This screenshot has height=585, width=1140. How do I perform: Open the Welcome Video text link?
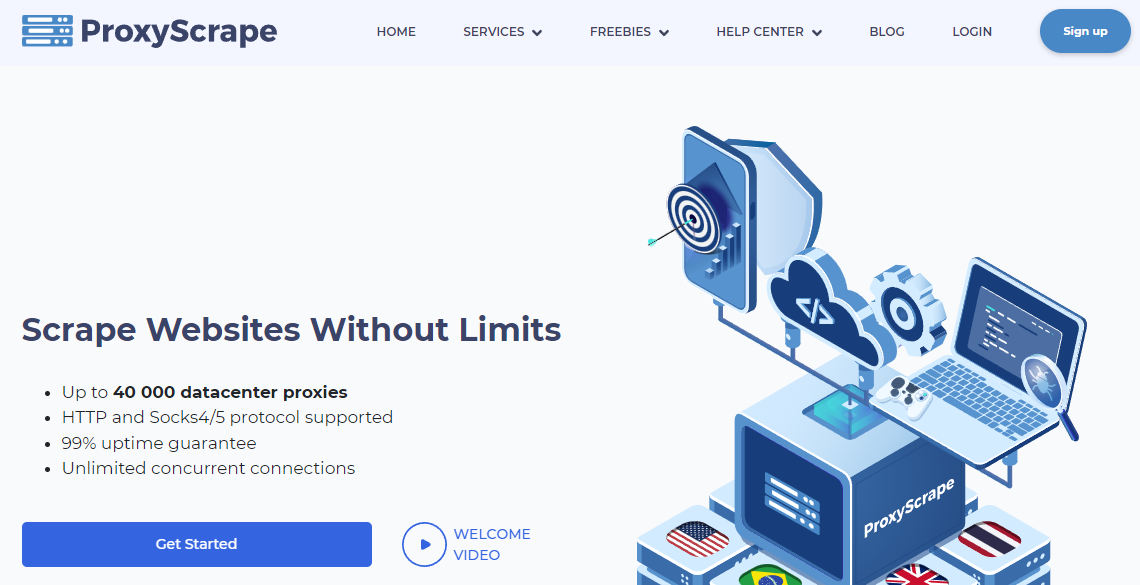(x=492, y=544)
